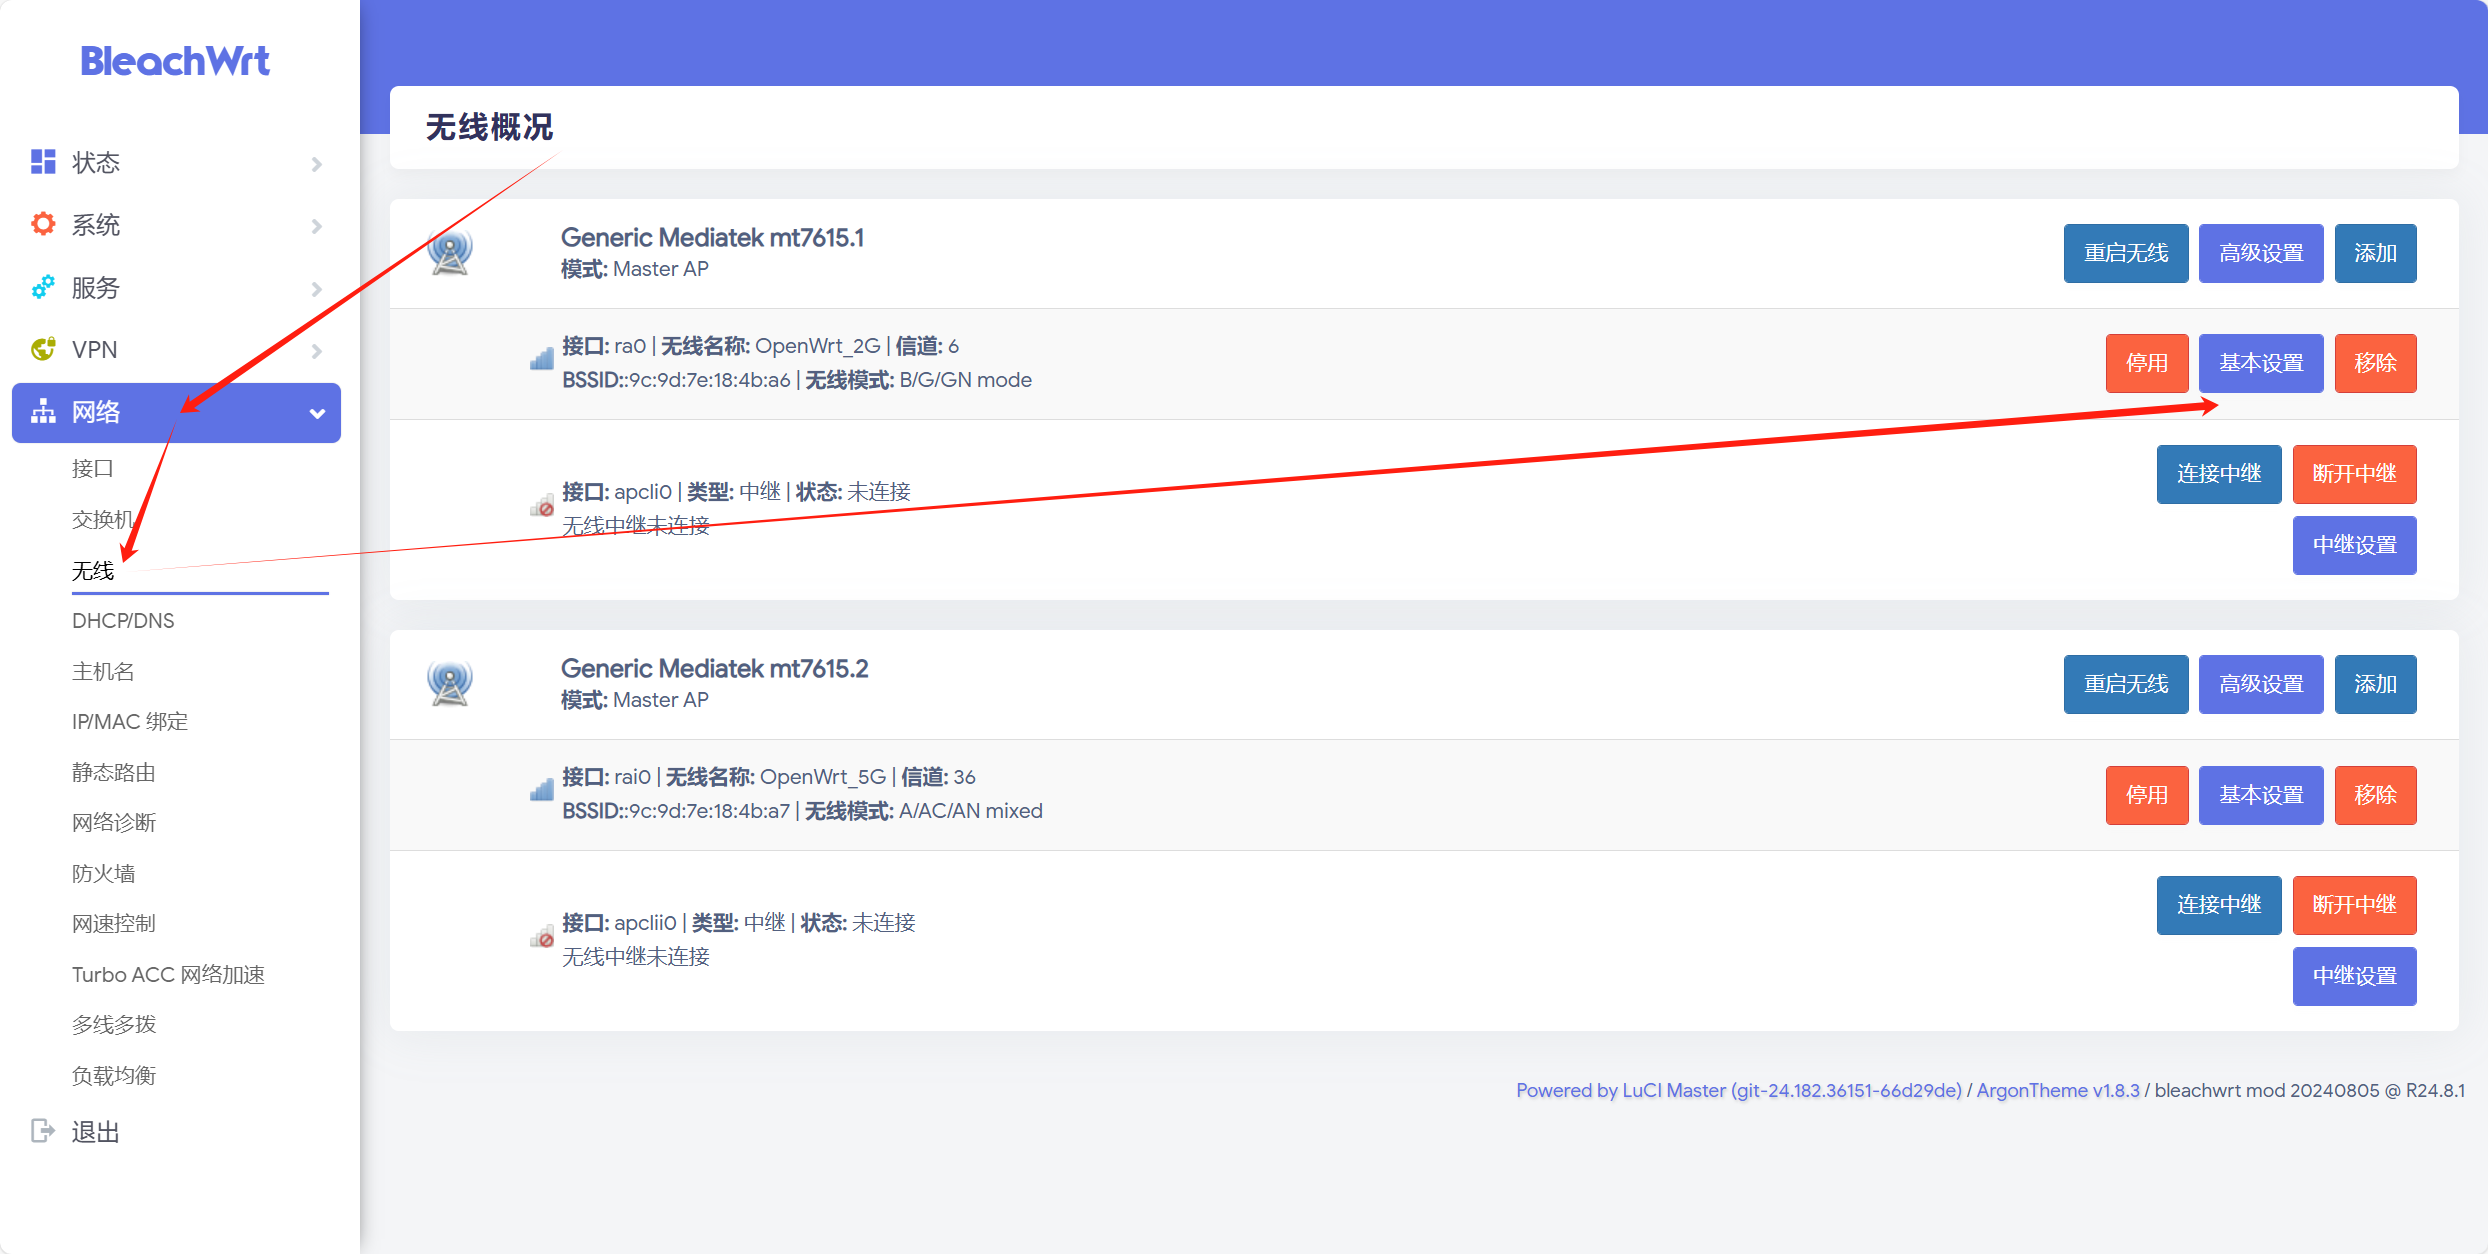Click 添加 for mt7615.1

click(x=2376, y=253)
